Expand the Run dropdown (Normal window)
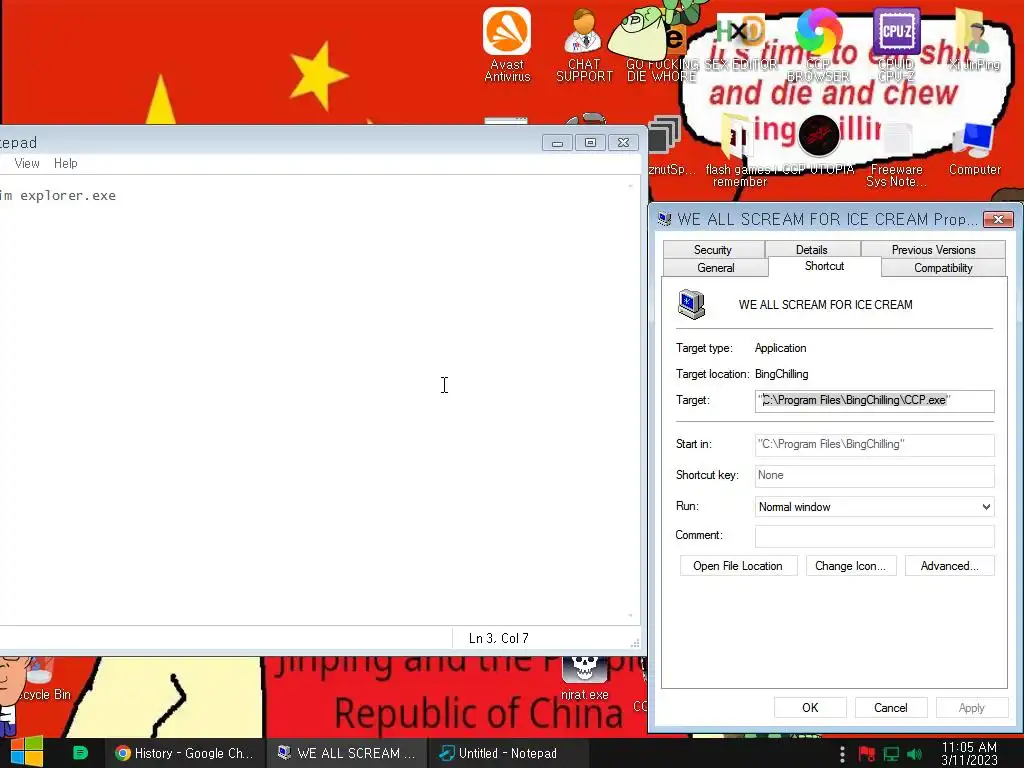This screenshot has height=768, width=1024. click(x=874, y=507)
